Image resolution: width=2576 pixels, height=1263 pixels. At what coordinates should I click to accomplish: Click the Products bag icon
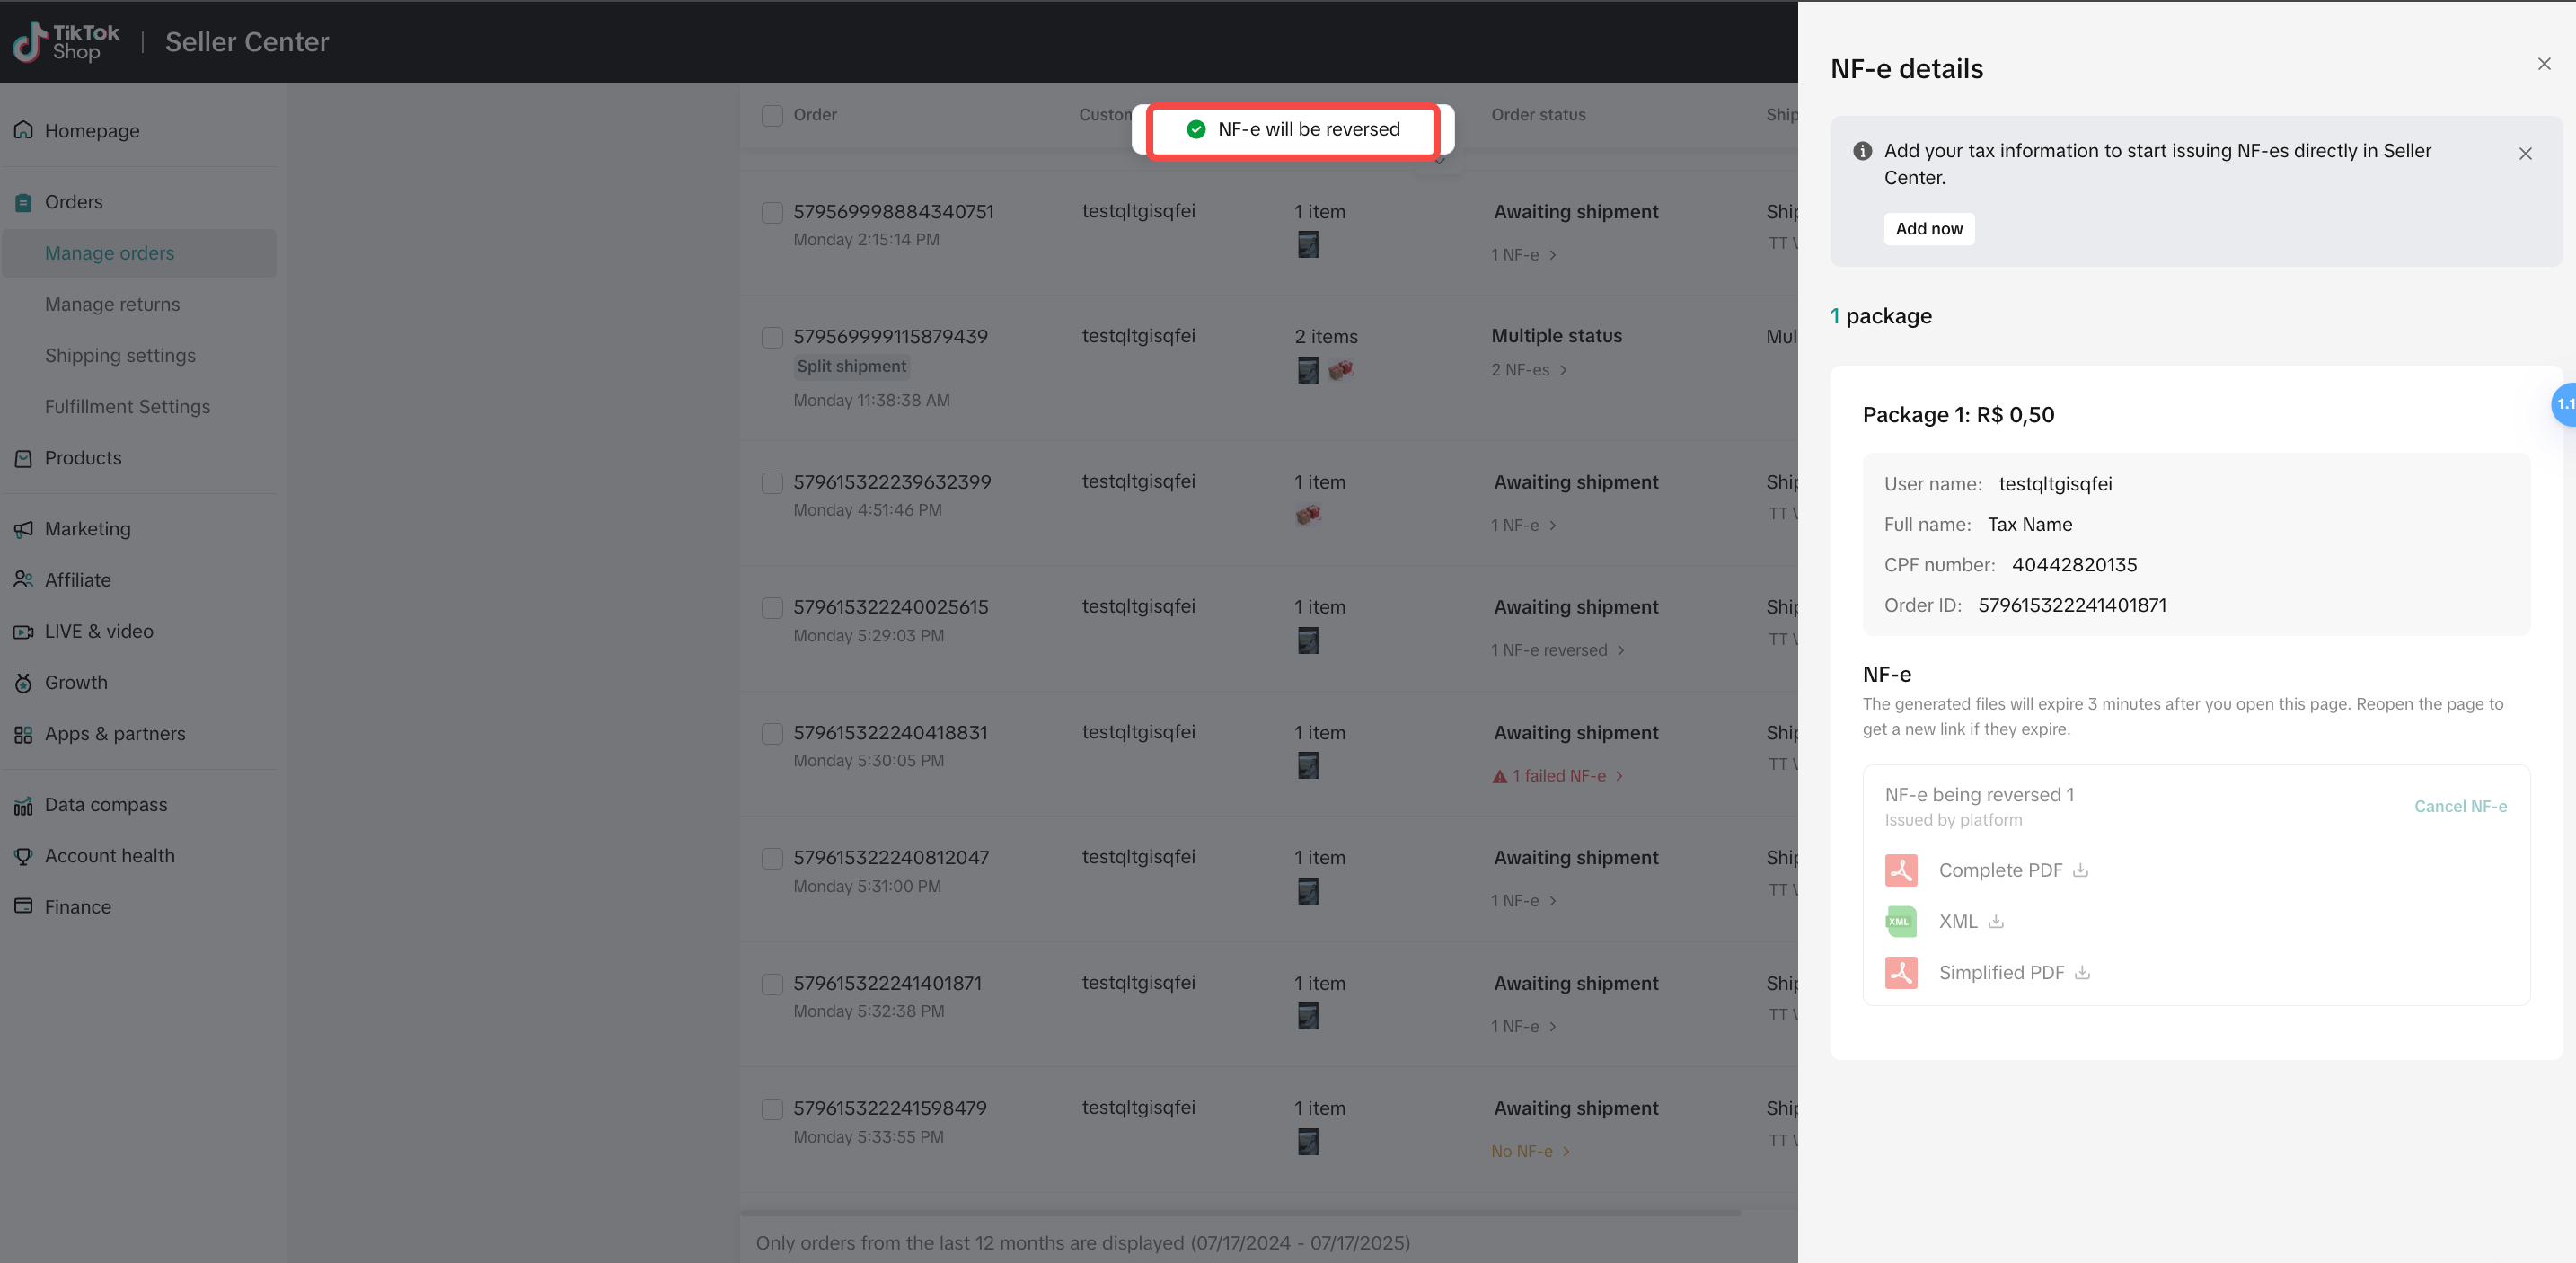tap(23, 458)
